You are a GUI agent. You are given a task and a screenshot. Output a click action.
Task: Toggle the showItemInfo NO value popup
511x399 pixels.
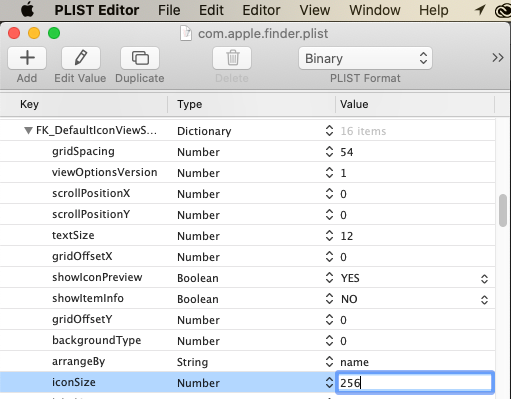coord(484,300)
